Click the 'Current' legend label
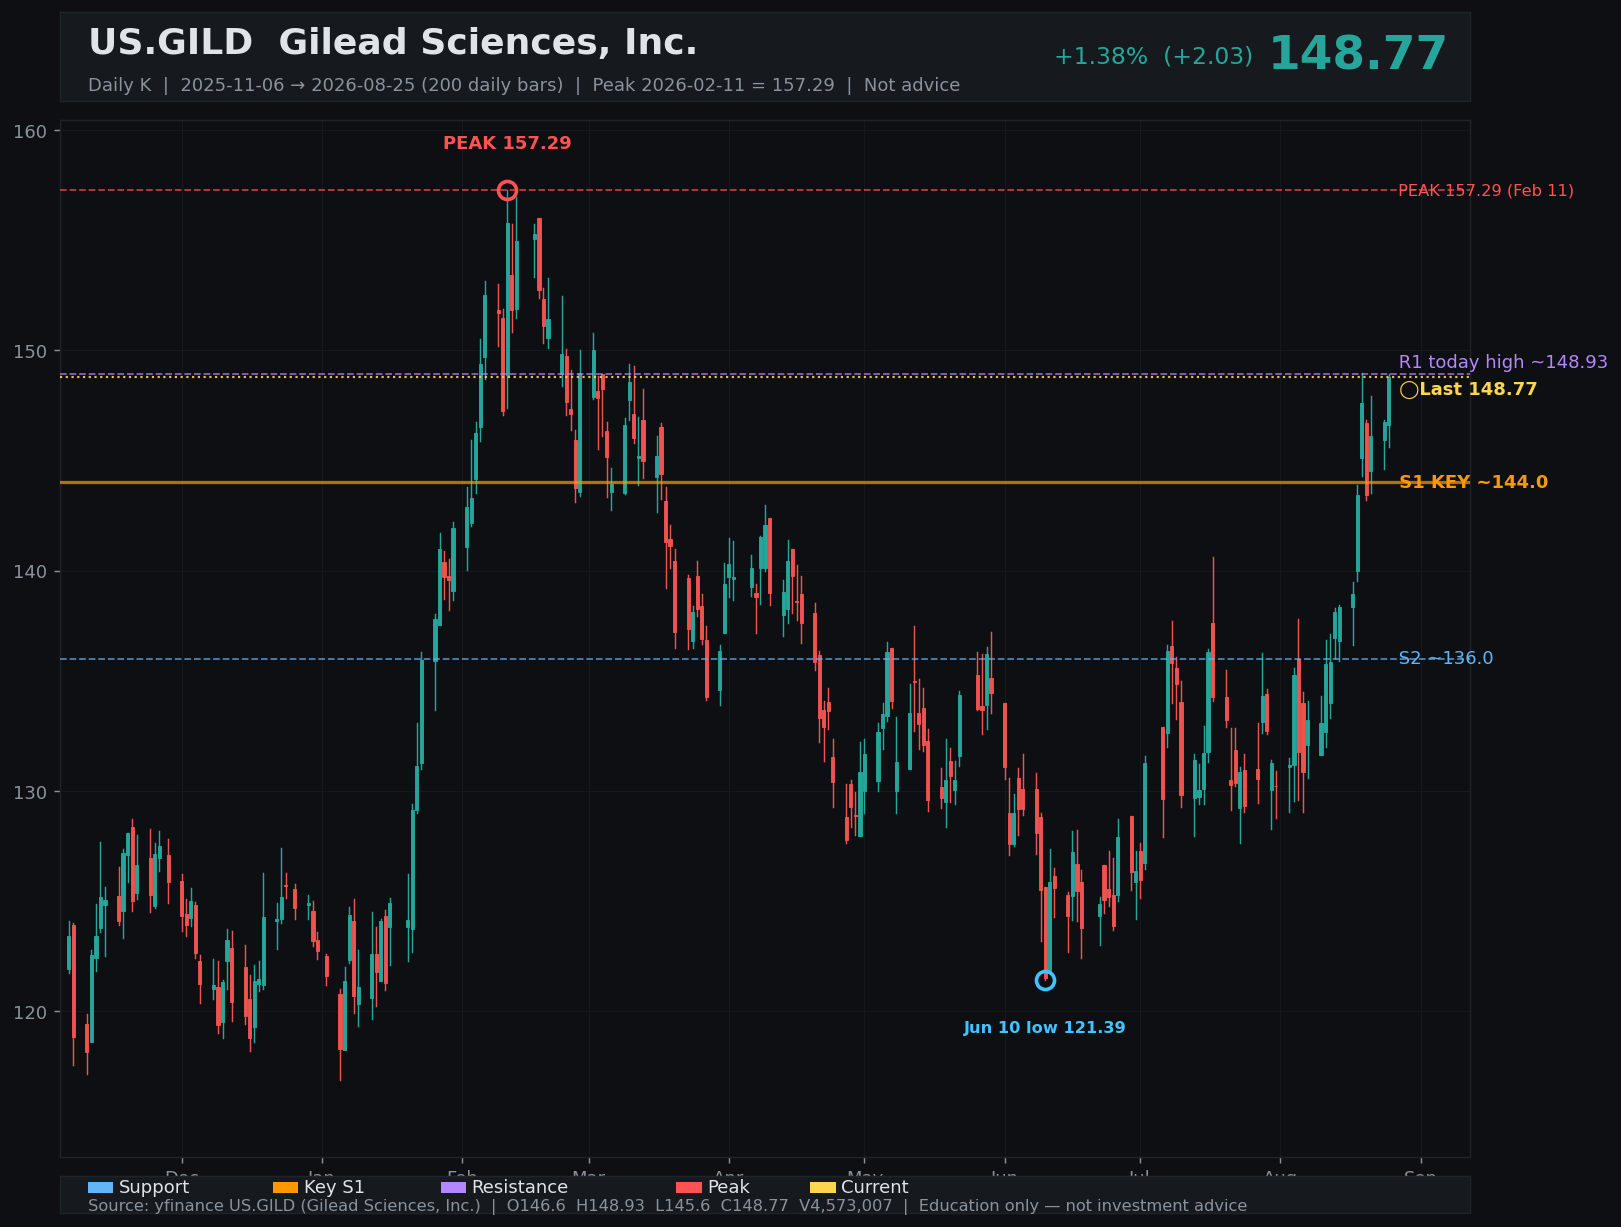Viewport: 1621px width, 1227px height. (x=874, y=1187)
